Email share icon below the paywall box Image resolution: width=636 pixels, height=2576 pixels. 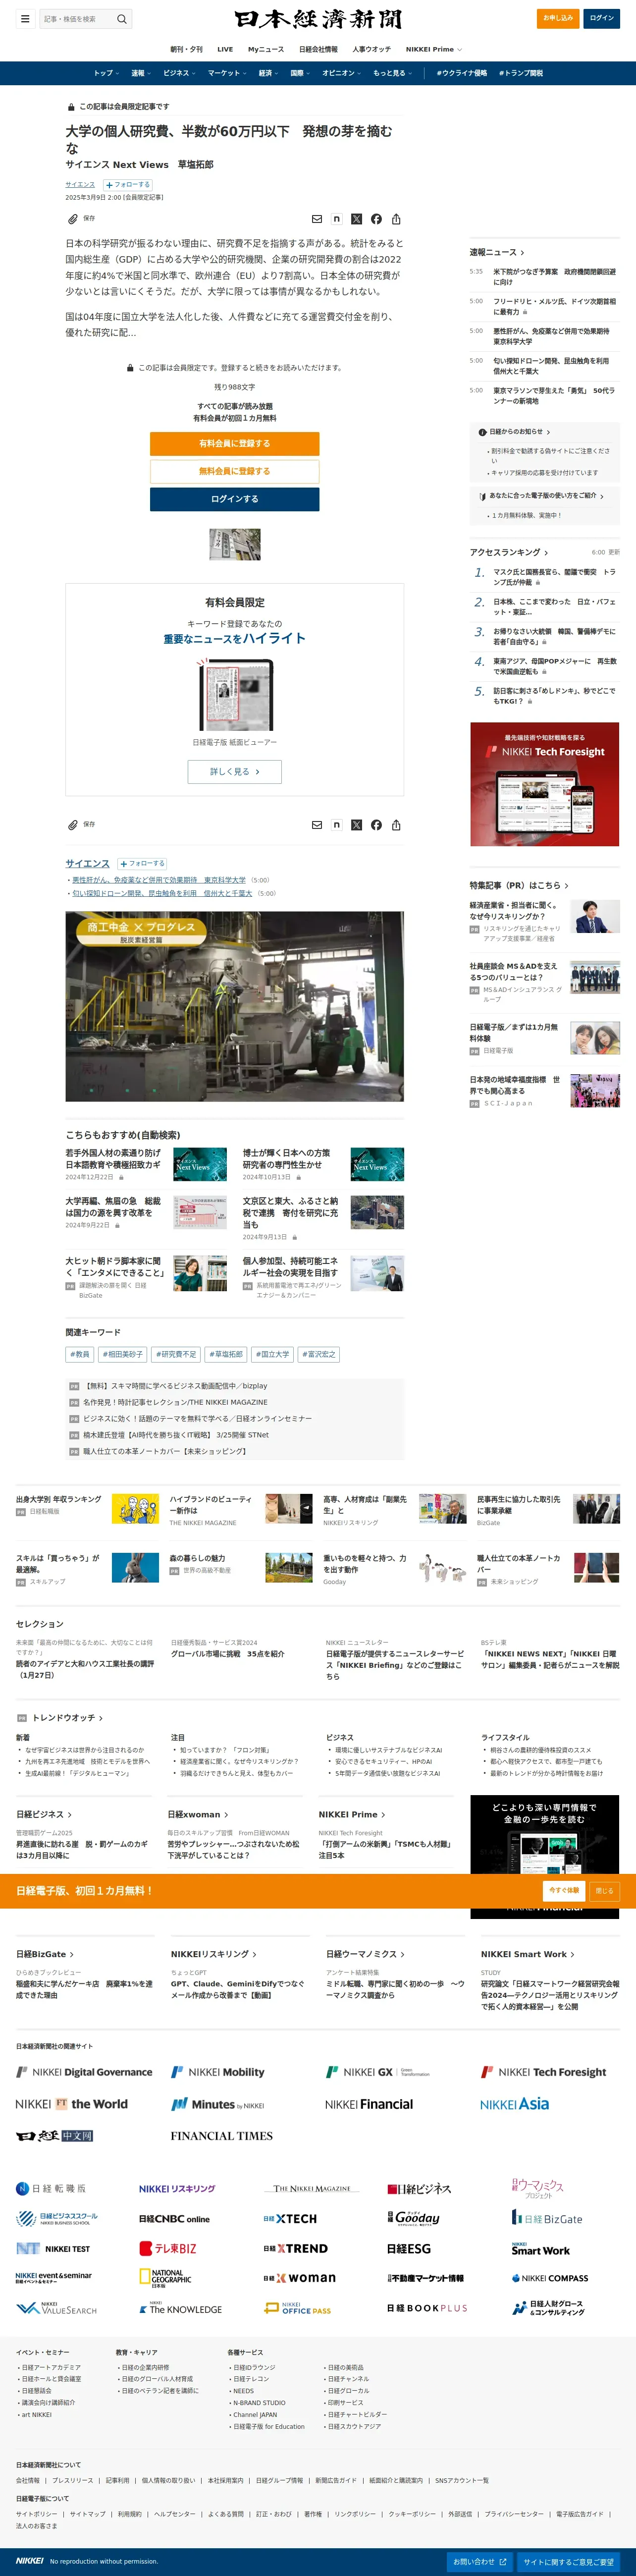(x=317, y=825)
